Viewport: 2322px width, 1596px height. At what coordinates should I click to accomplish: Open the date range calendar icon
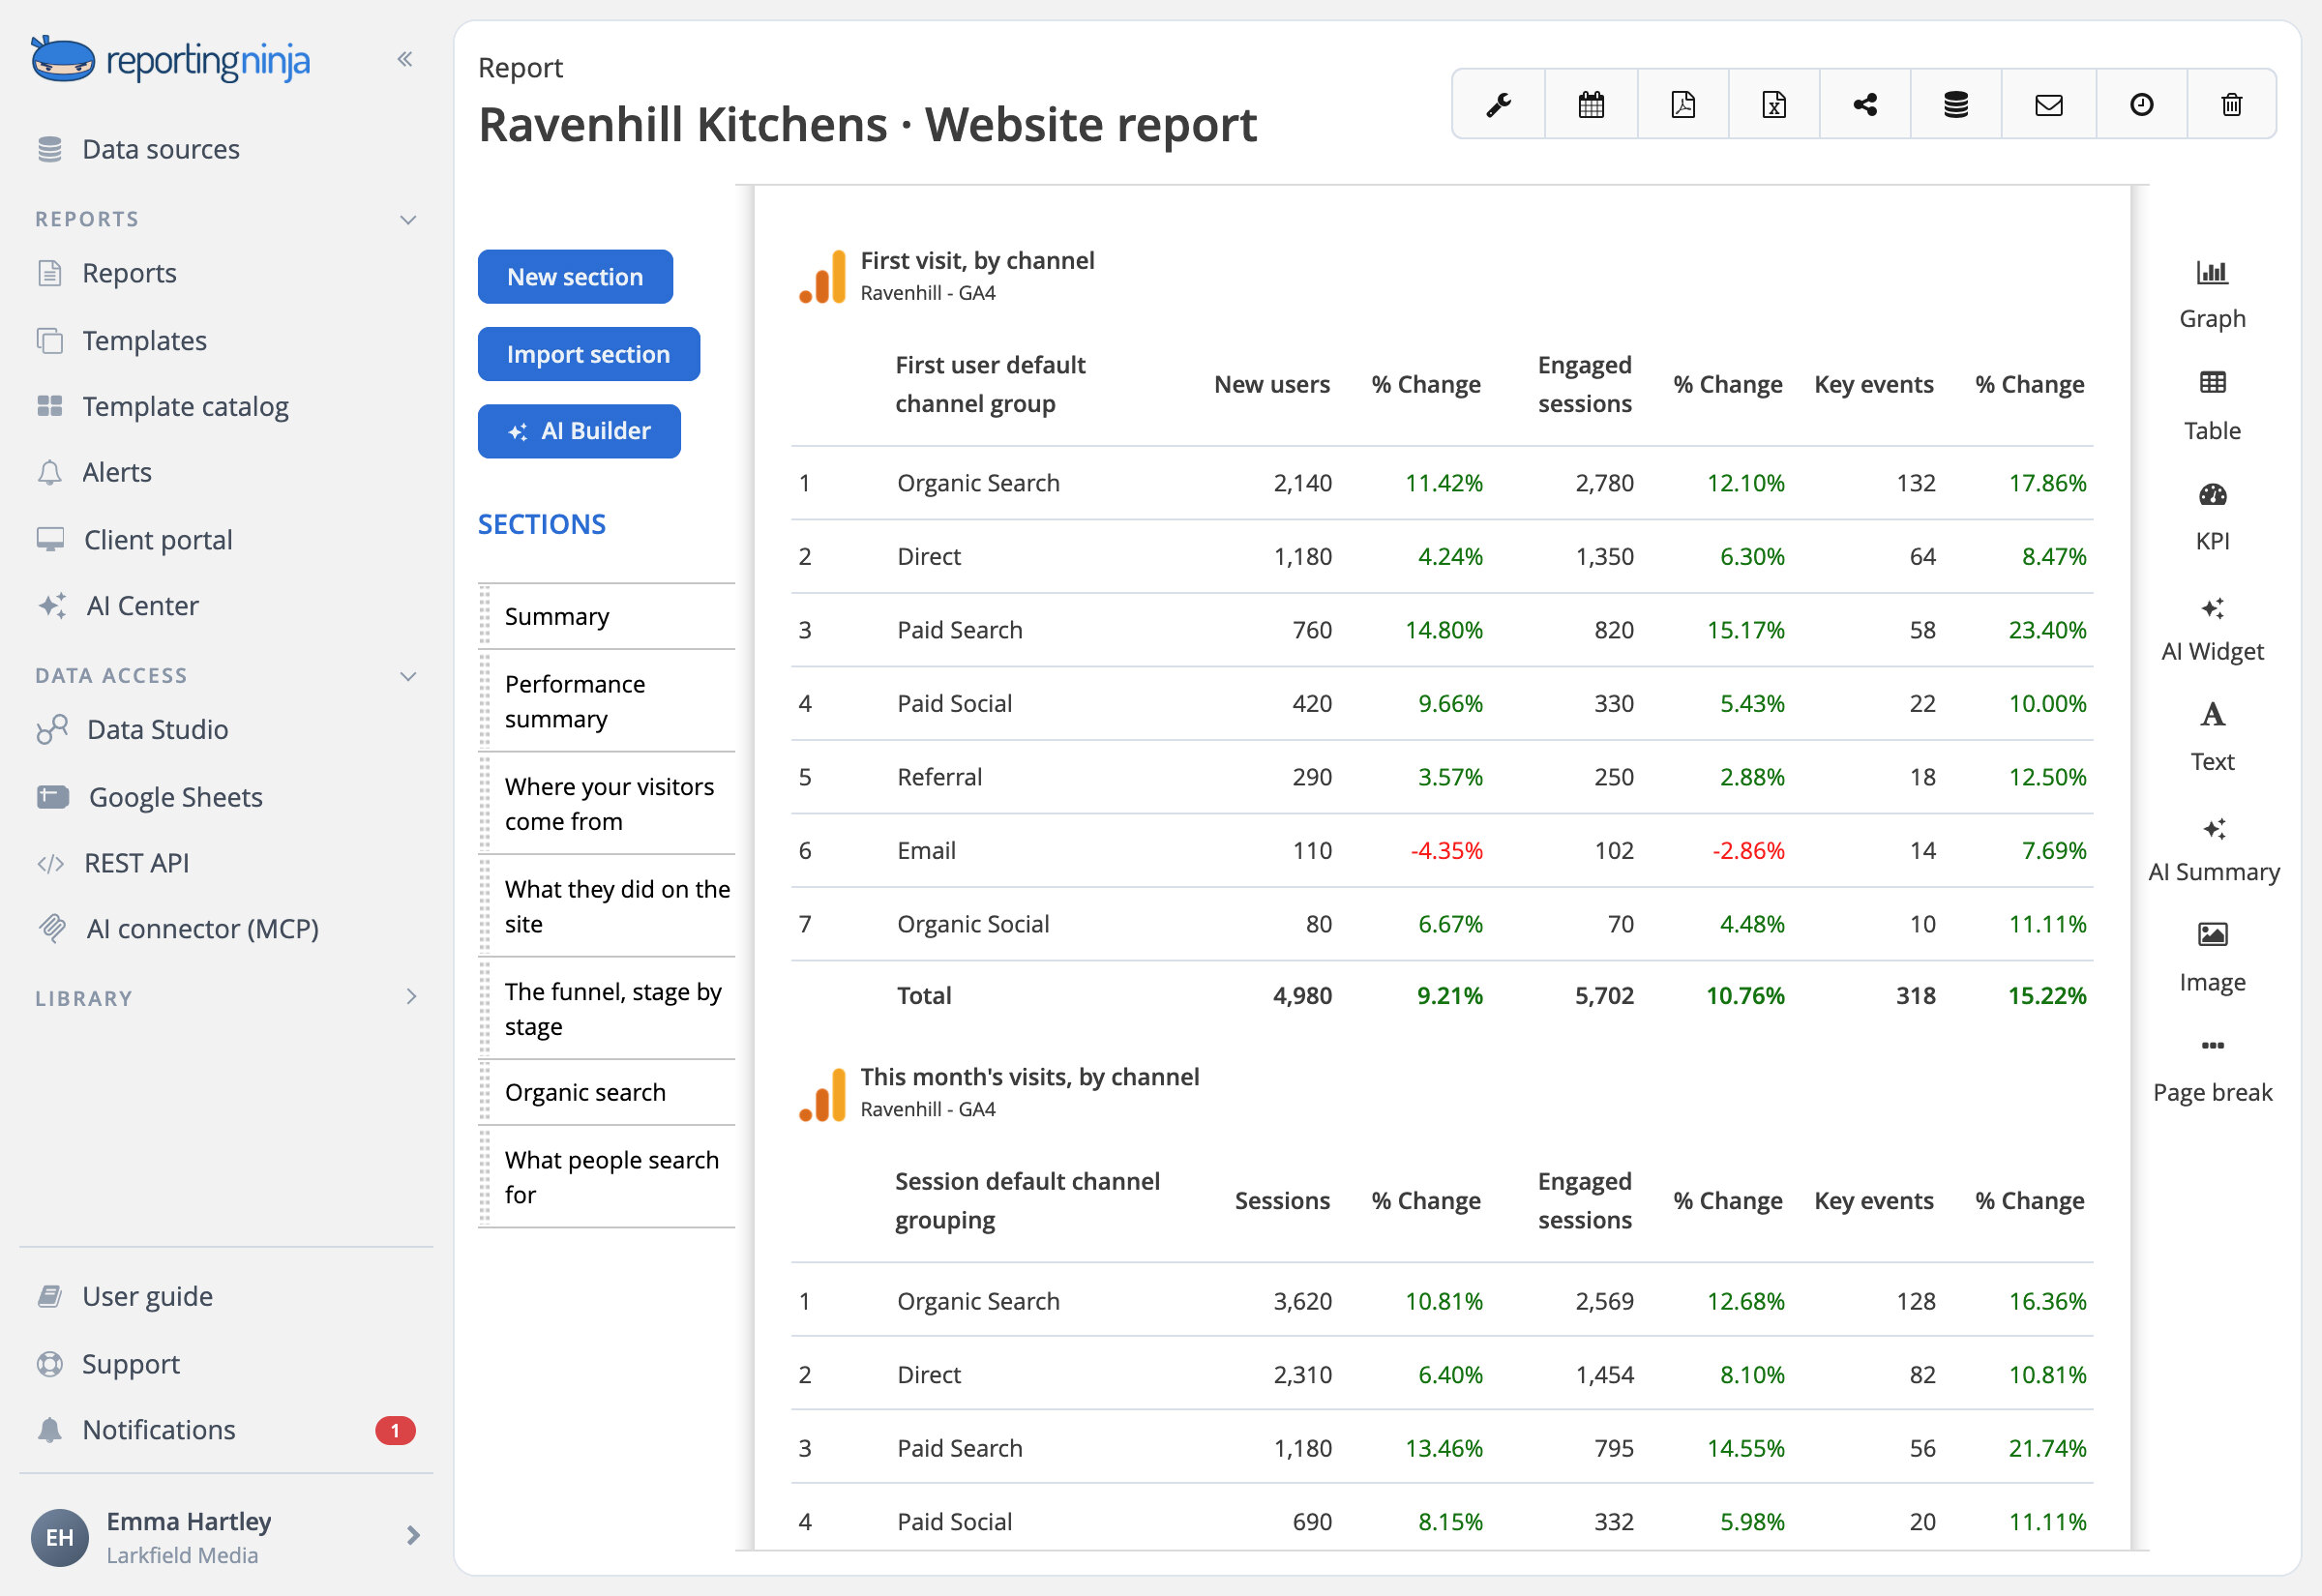(1591, 104)
